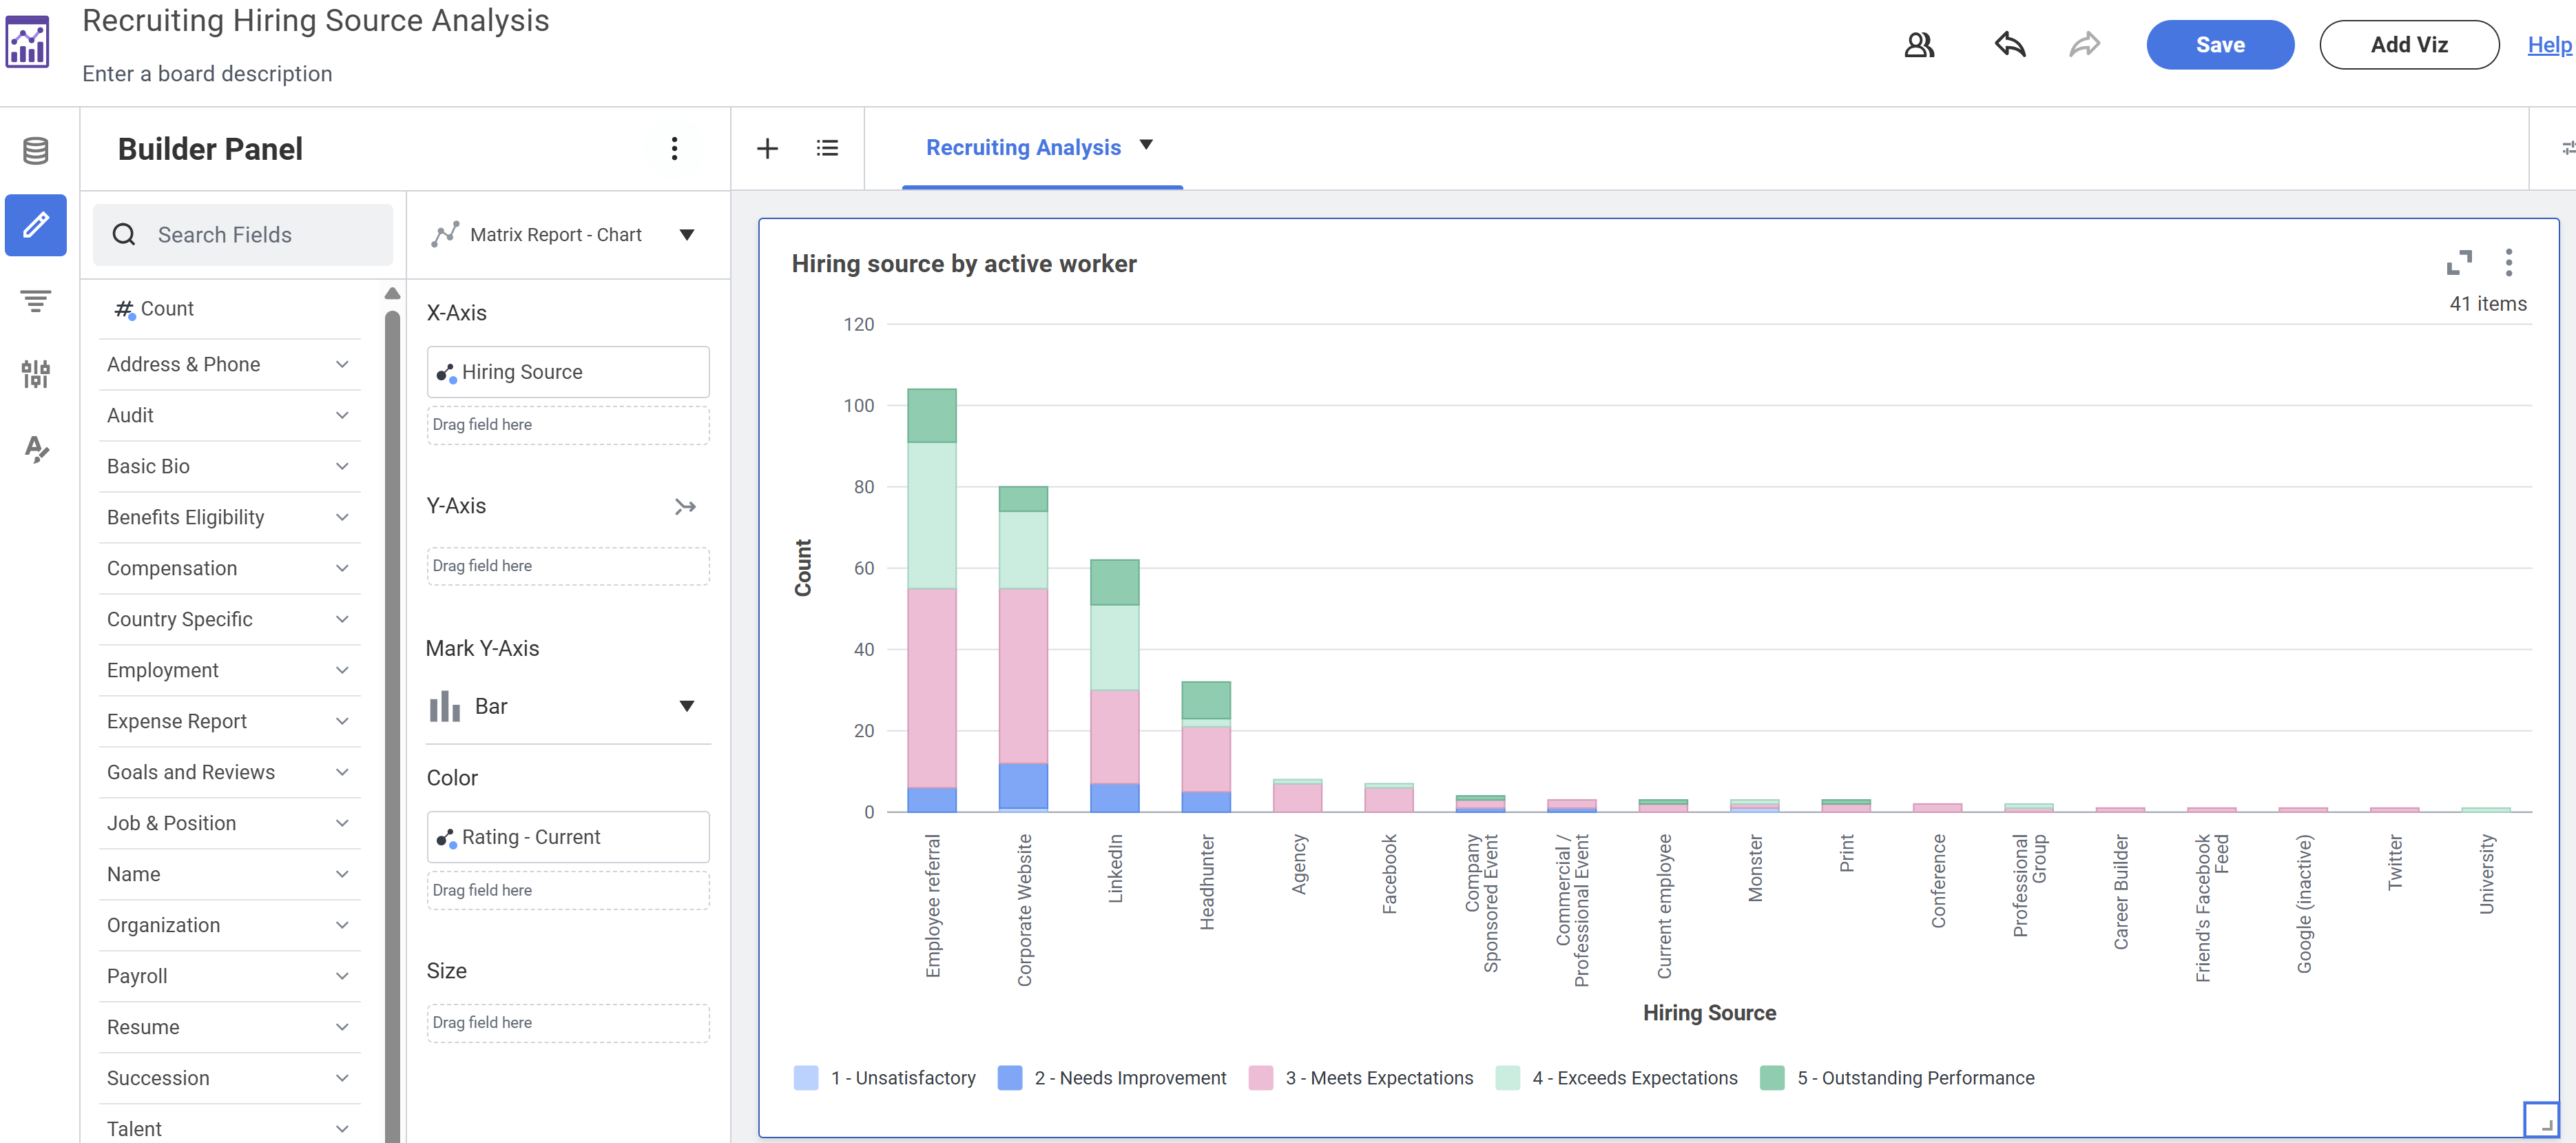Click the board description text

click(x=207, y=74)
